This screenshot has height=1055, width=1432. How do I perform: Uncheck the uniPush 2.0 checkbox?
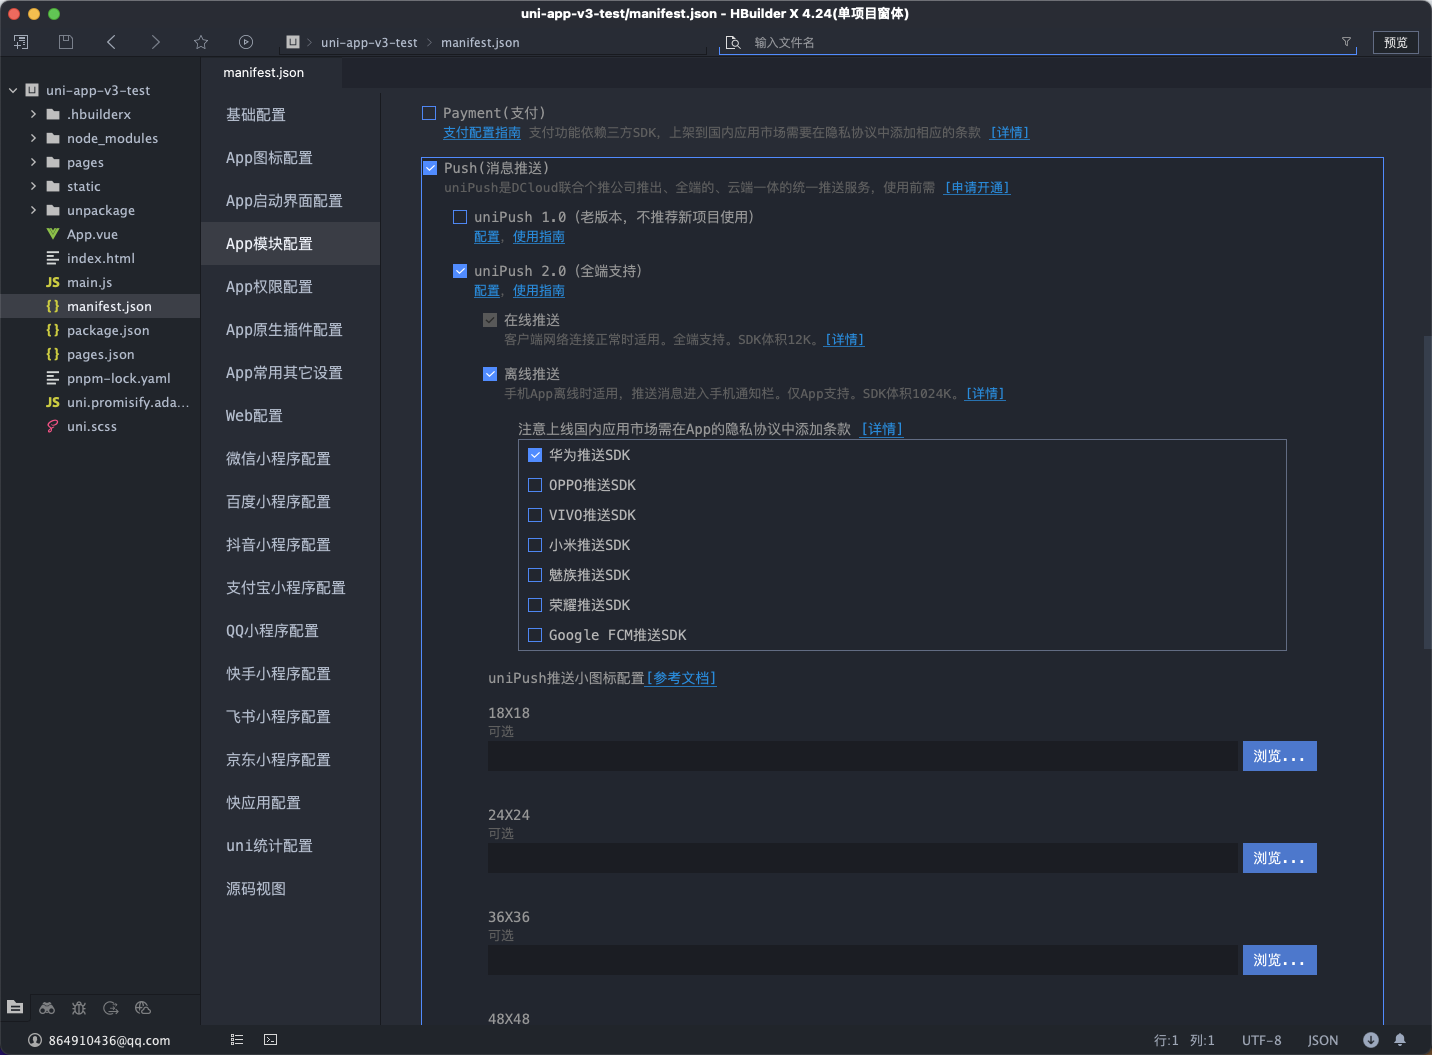tap(460, 271)
